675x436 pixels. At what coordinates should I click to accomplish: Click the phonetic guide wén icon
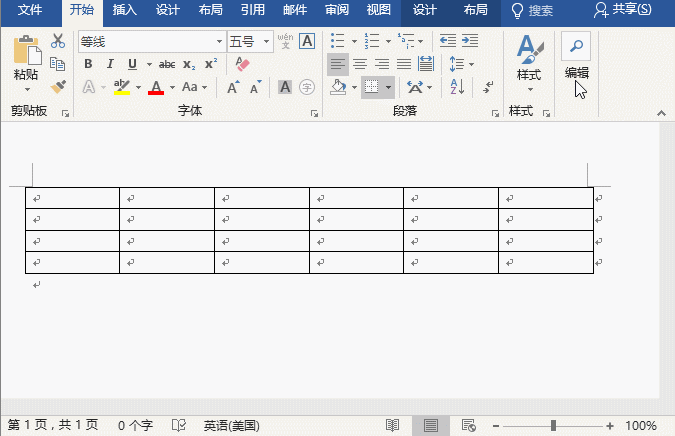(x=285, y=41)
